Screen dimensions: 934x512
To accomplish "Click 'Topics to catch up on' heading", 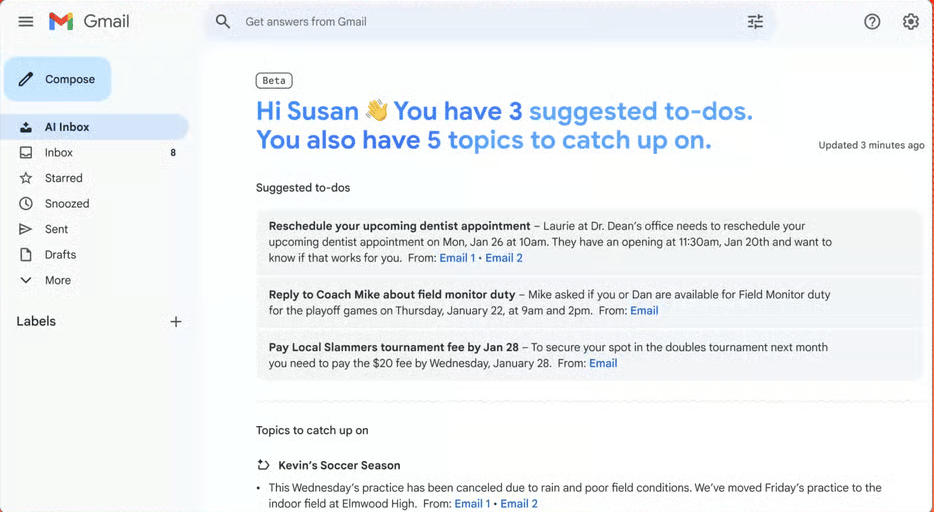I will [x=312, y=430].
